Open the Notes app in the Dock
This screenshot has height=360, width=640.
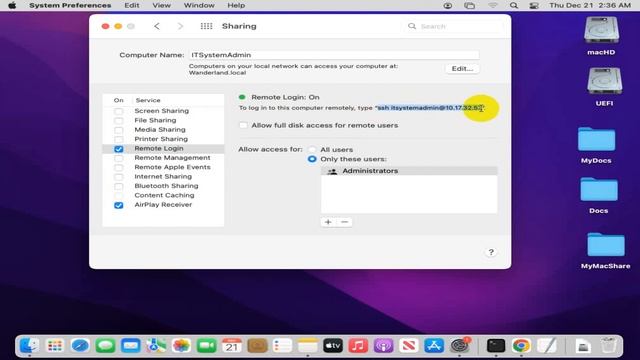pyautogui.click(x=308, y=346)
